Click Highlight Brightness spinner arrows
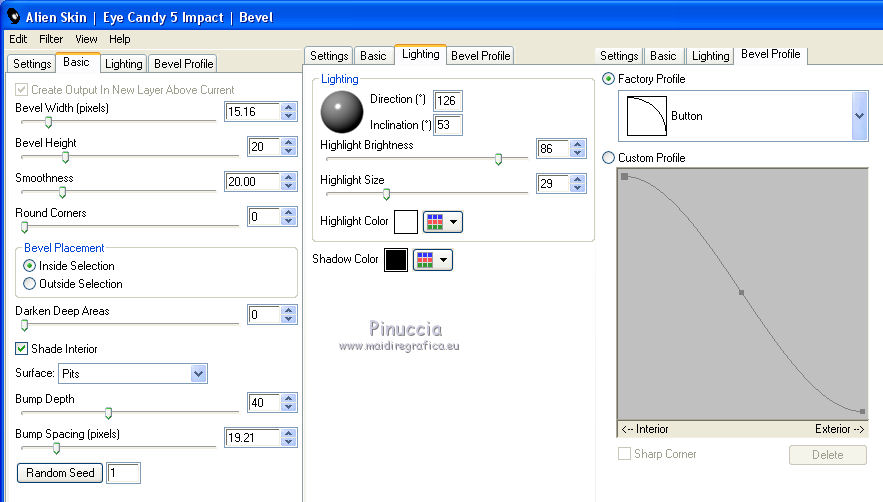 coord(577,149)
